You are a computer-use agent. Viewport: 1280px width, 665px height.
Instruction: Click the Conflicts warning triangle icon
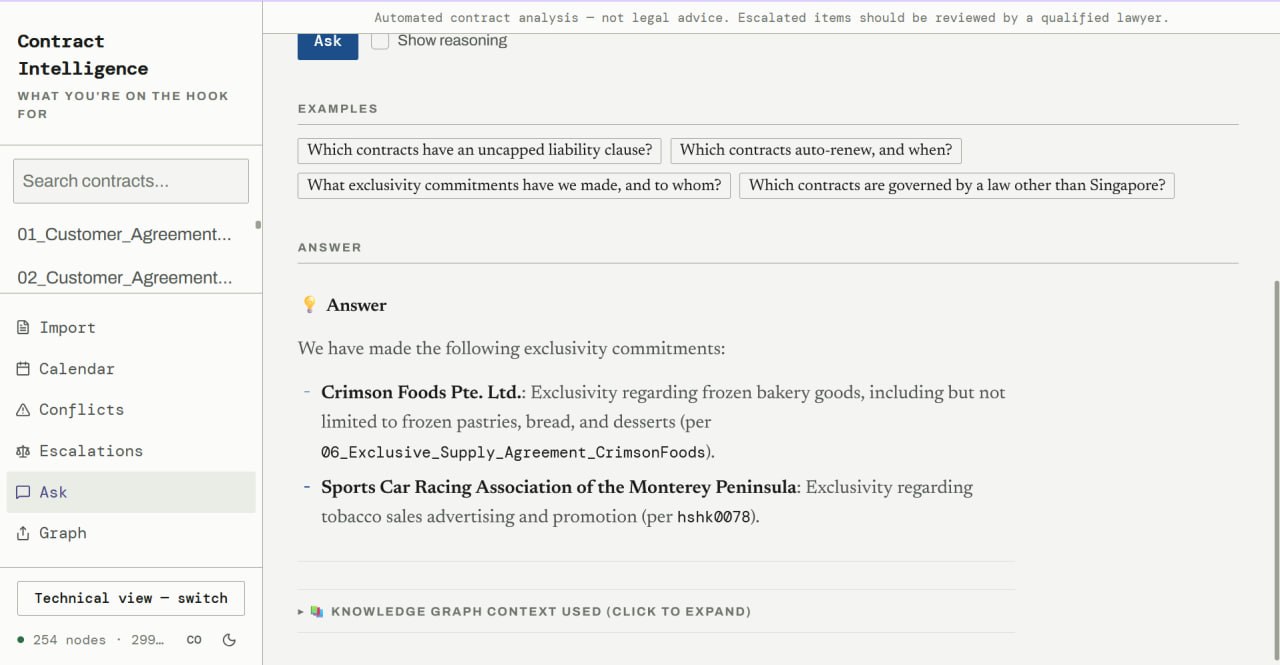point(23,409)
